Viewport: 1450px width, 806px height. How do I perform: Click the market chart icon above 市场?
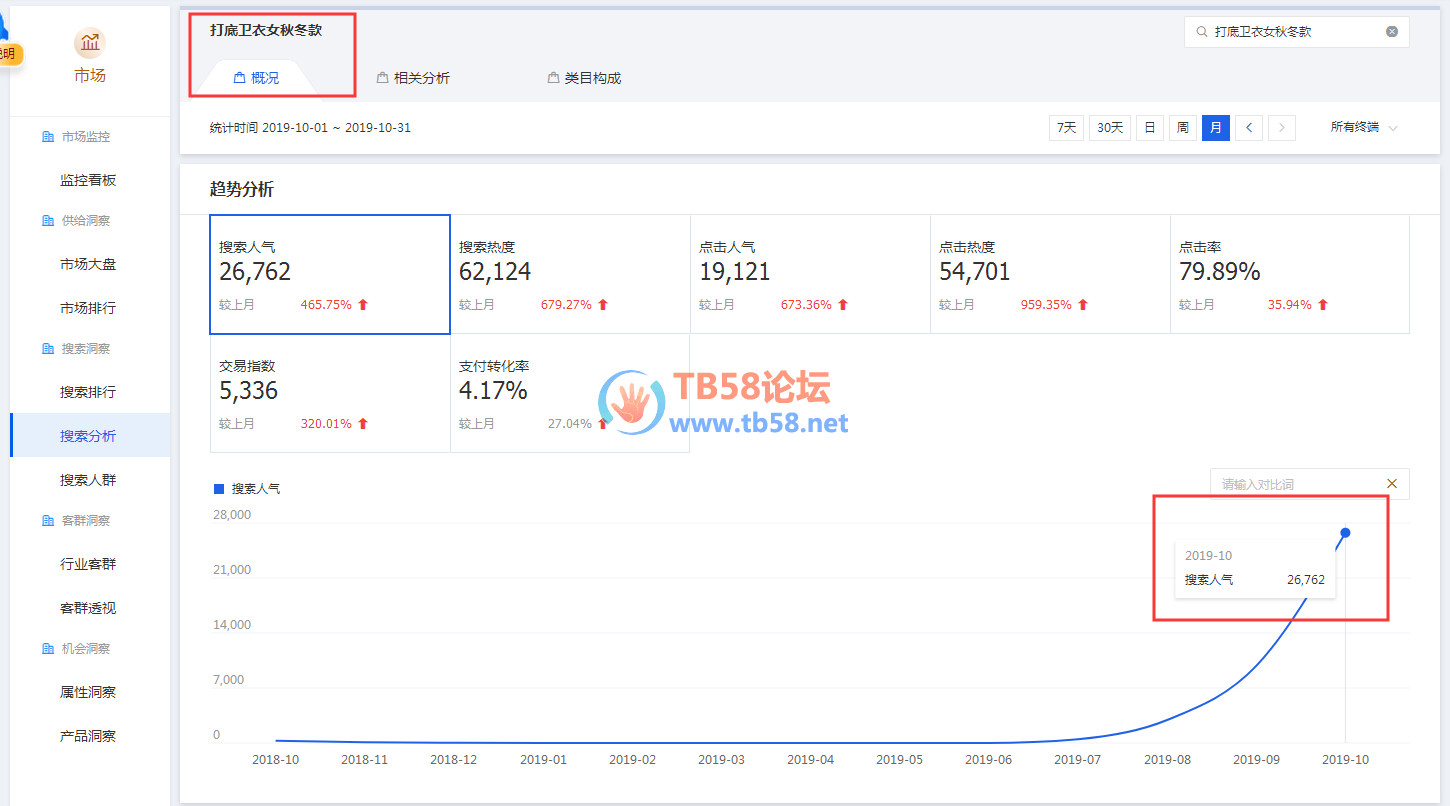tap(90, 43)
